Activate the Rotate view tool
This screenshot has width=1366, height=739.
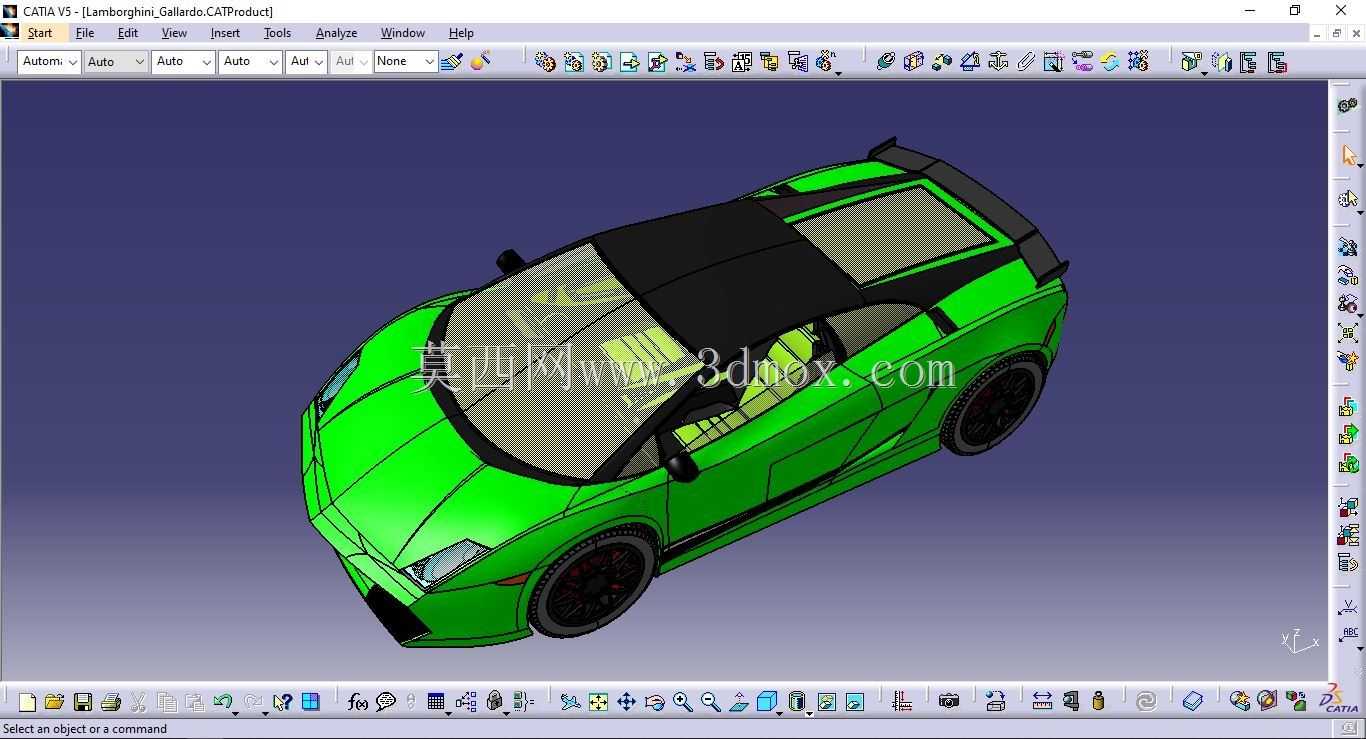654,702
